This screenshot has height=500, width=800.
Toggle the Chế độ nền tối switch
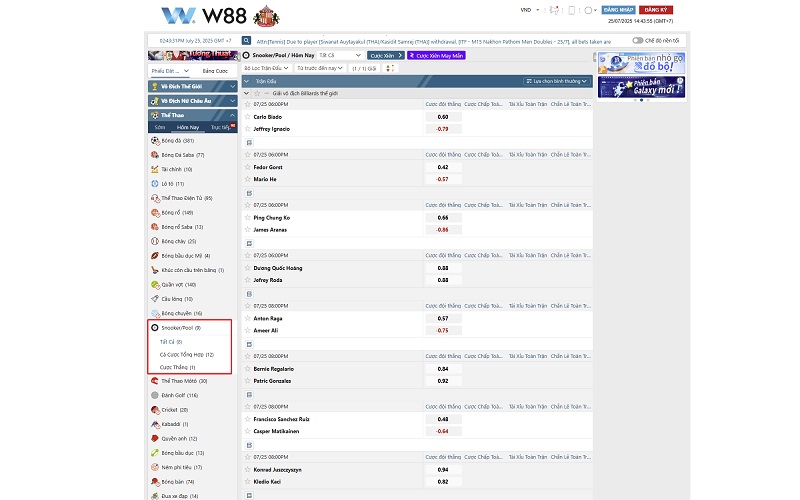point(638,41)
